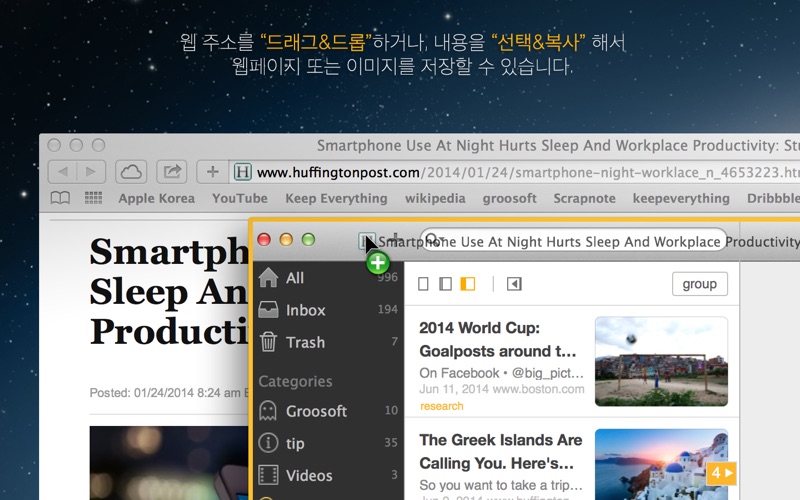The image size is (800, 500).
Task: Open Scrapnote bookmark
Action: tap(585, 198)
